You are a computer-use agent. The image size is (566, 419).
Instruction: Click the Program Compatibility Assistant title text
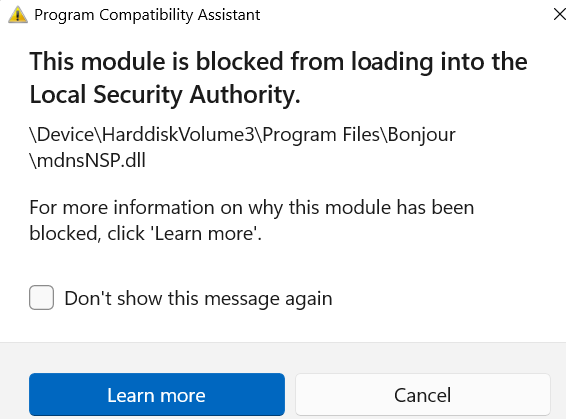pos(147,15)
